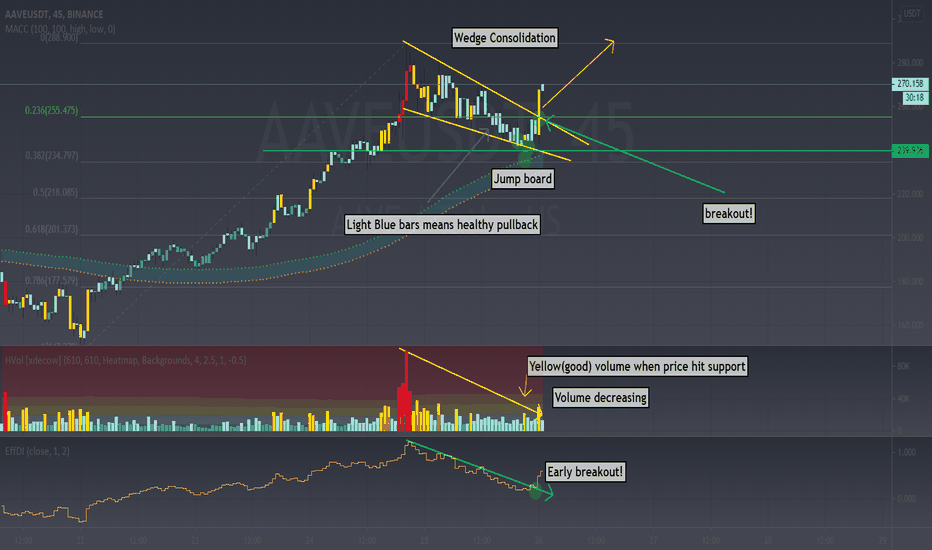Click 280.000 on the price axis
This screenshot has width=932, height=550.
(x=910, y=62)
